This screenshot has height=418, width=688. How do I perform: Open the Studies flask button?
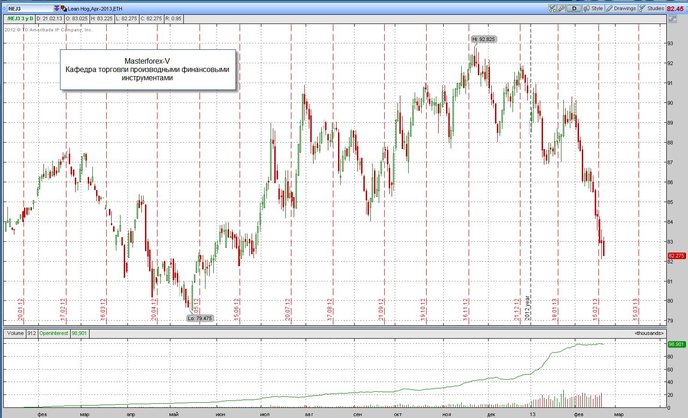(x=651, y=8)
